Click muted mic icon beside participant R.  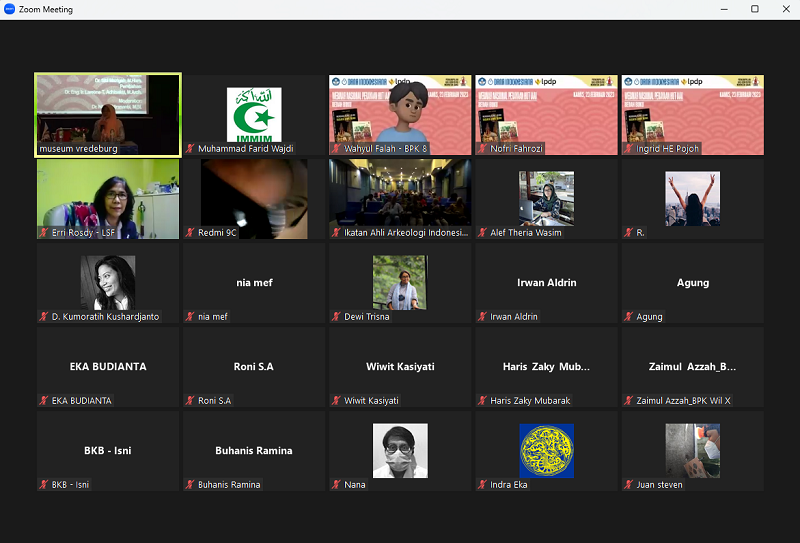pyautogui.click(x=629, y=233)
